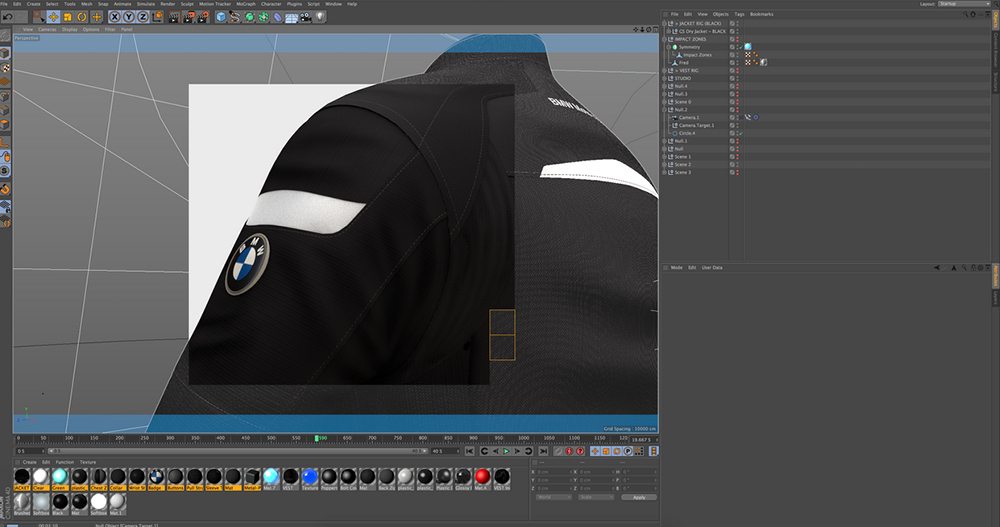This screenshot has height=527, width=1000.
Task: Expand the JACKET RIG (BLACK) object
Action: tap(665, 24)
